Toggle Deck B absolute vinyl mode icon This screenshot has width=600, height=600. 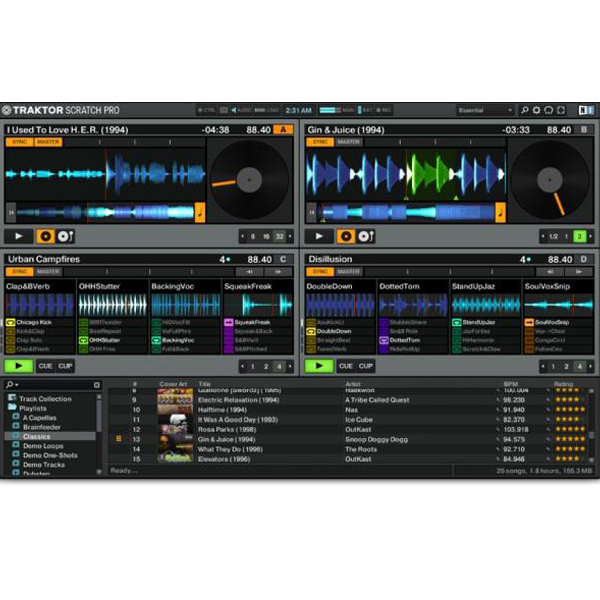(346, 236)
